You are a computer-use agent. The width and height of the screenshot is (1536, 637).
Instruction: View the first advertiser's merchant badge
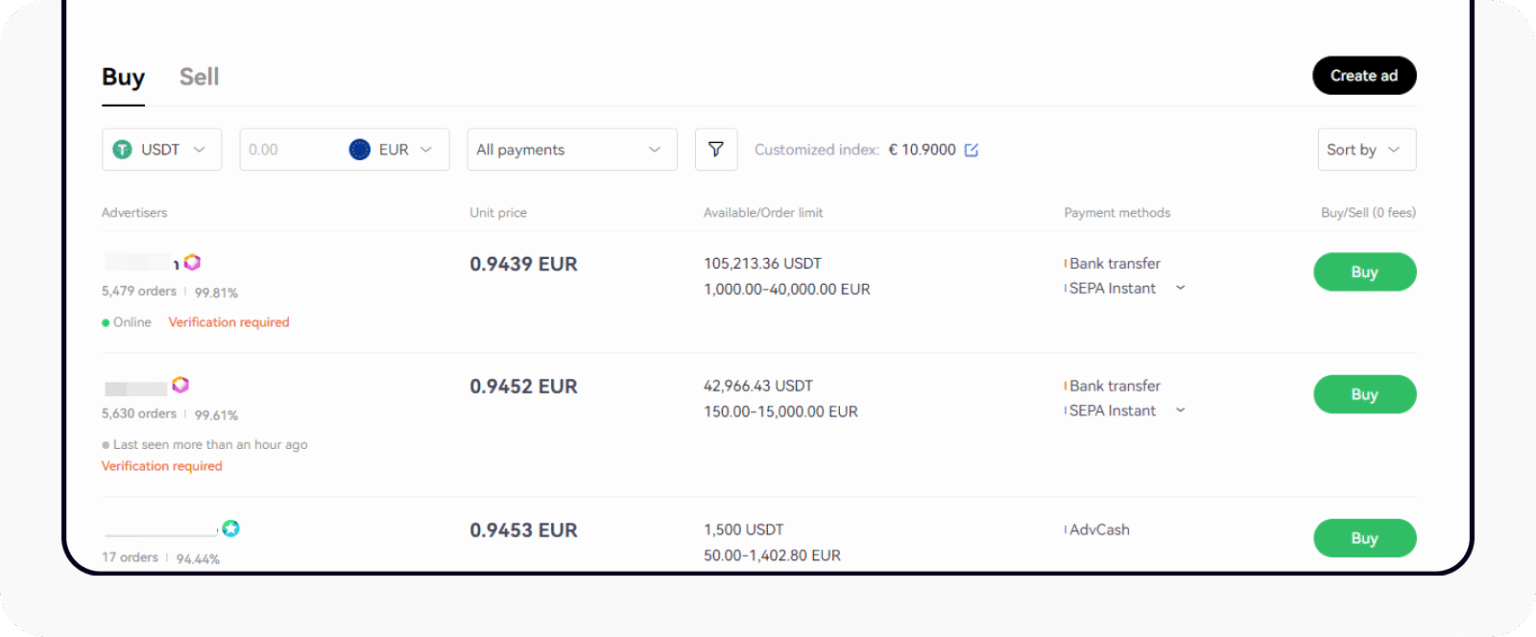coord(192,262)
